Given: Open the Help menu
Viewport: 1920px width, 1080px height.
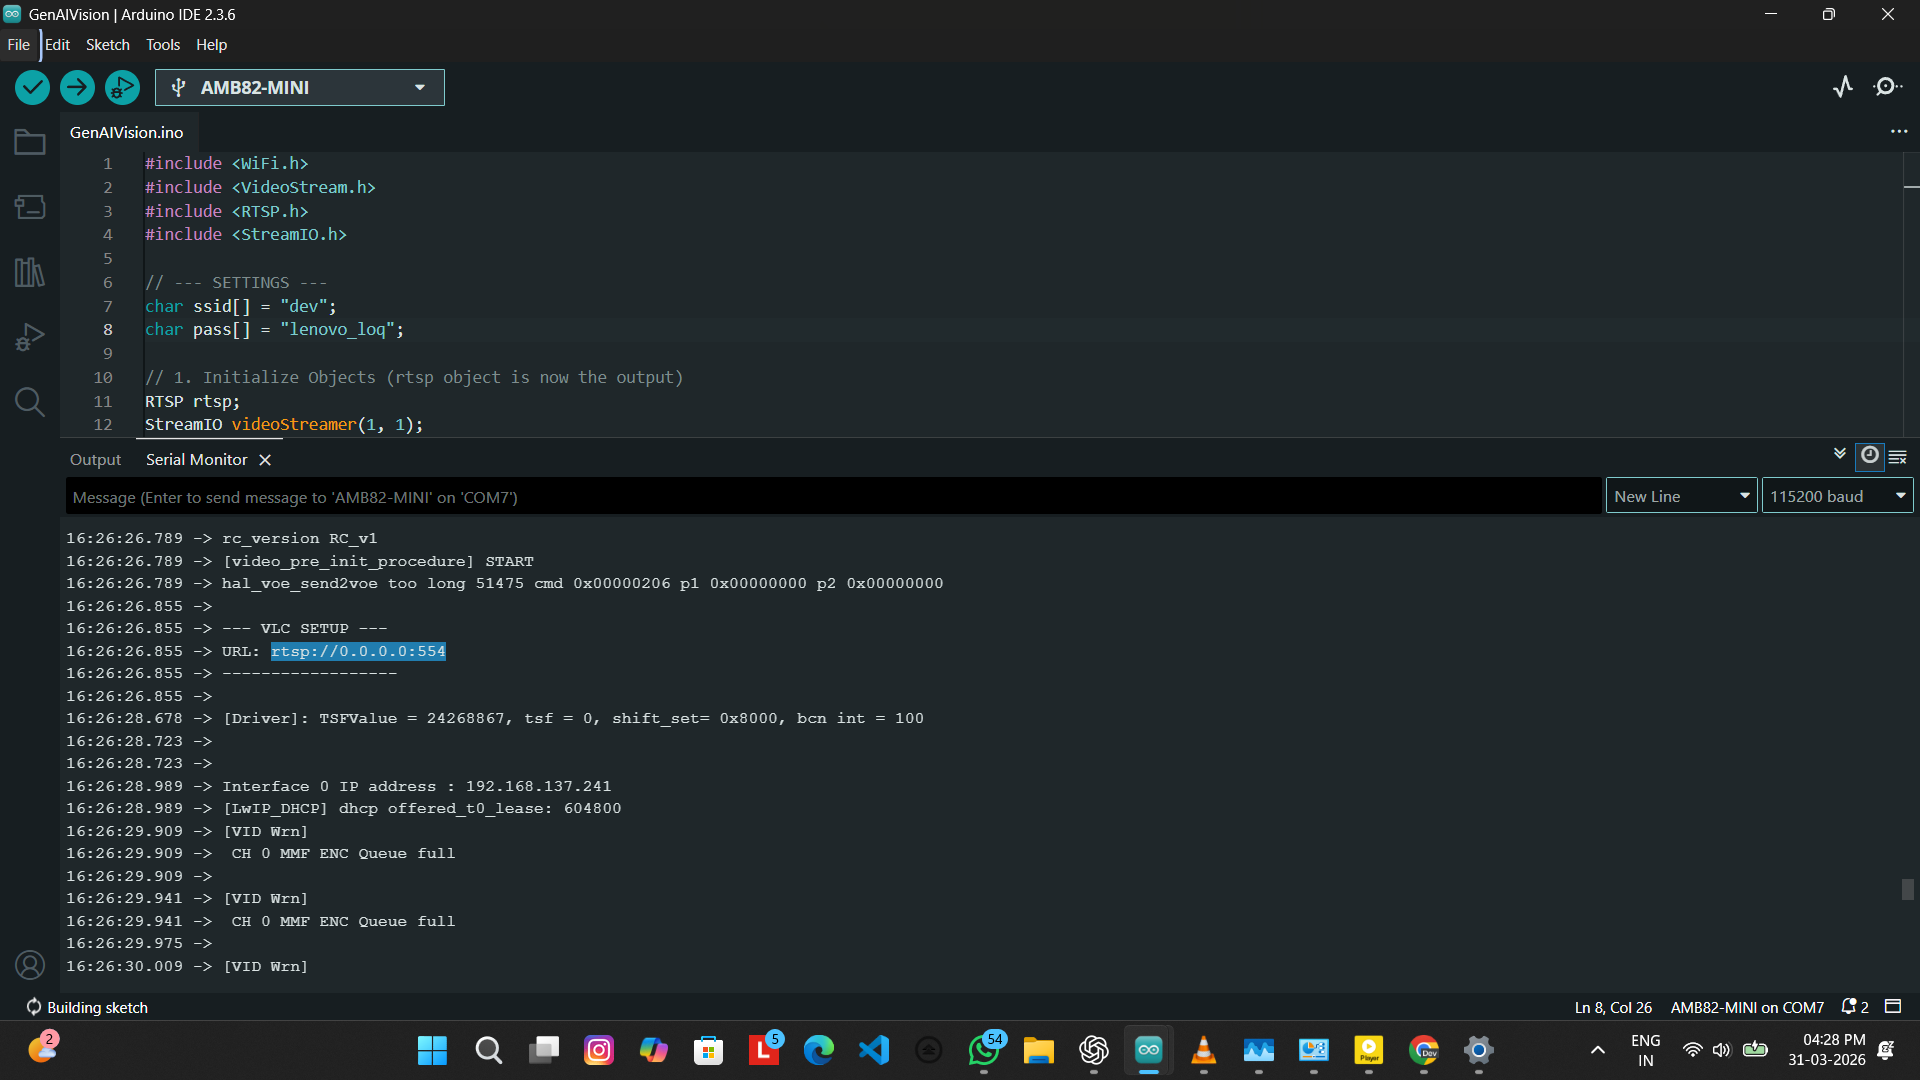Looking at the screenshot, I should tap(211, 45).
